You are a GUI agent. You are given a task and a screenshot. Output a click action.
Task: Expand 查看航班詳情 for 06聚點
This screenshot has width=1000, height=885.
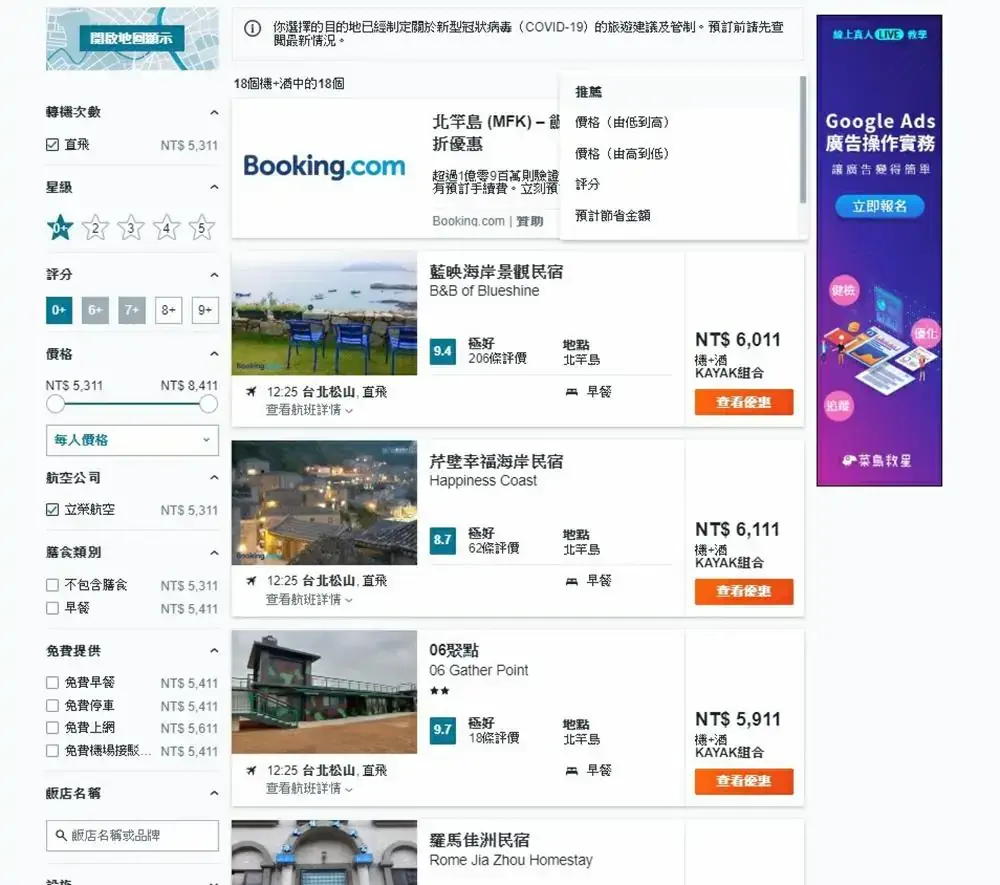[x=309, y=789]
